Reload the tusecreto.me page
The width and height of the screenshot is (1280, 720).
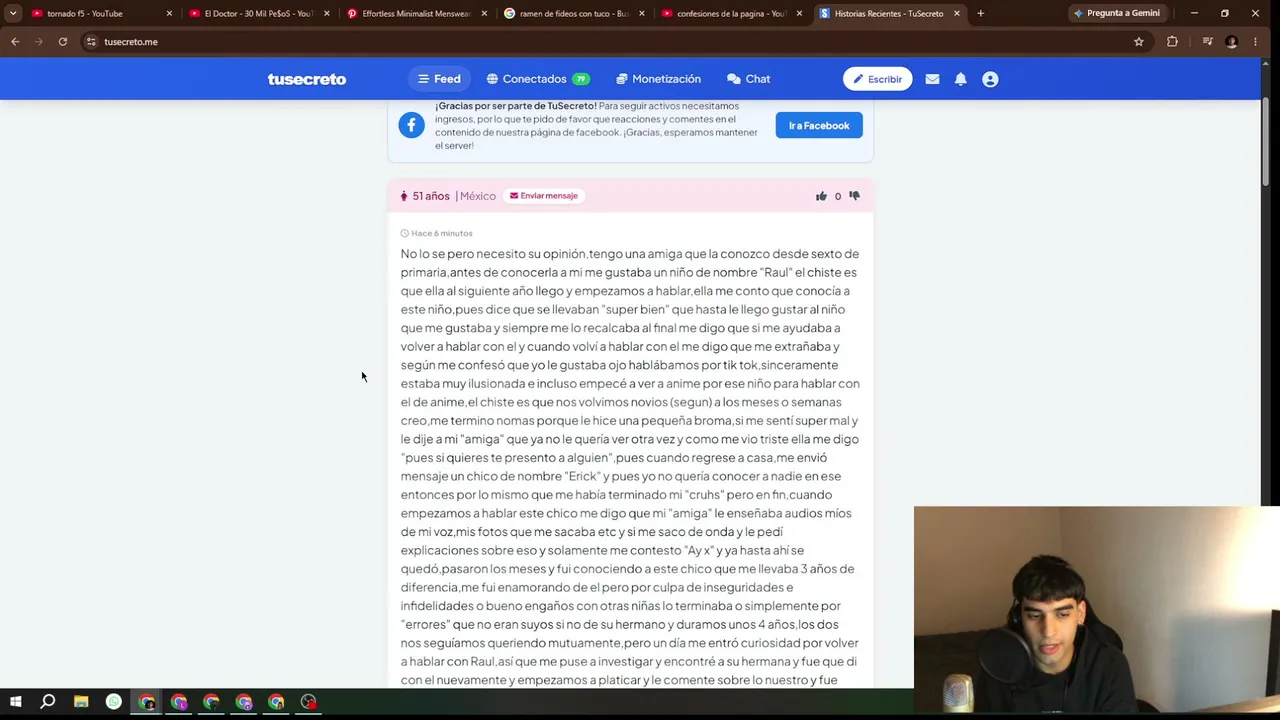point(62,42)
